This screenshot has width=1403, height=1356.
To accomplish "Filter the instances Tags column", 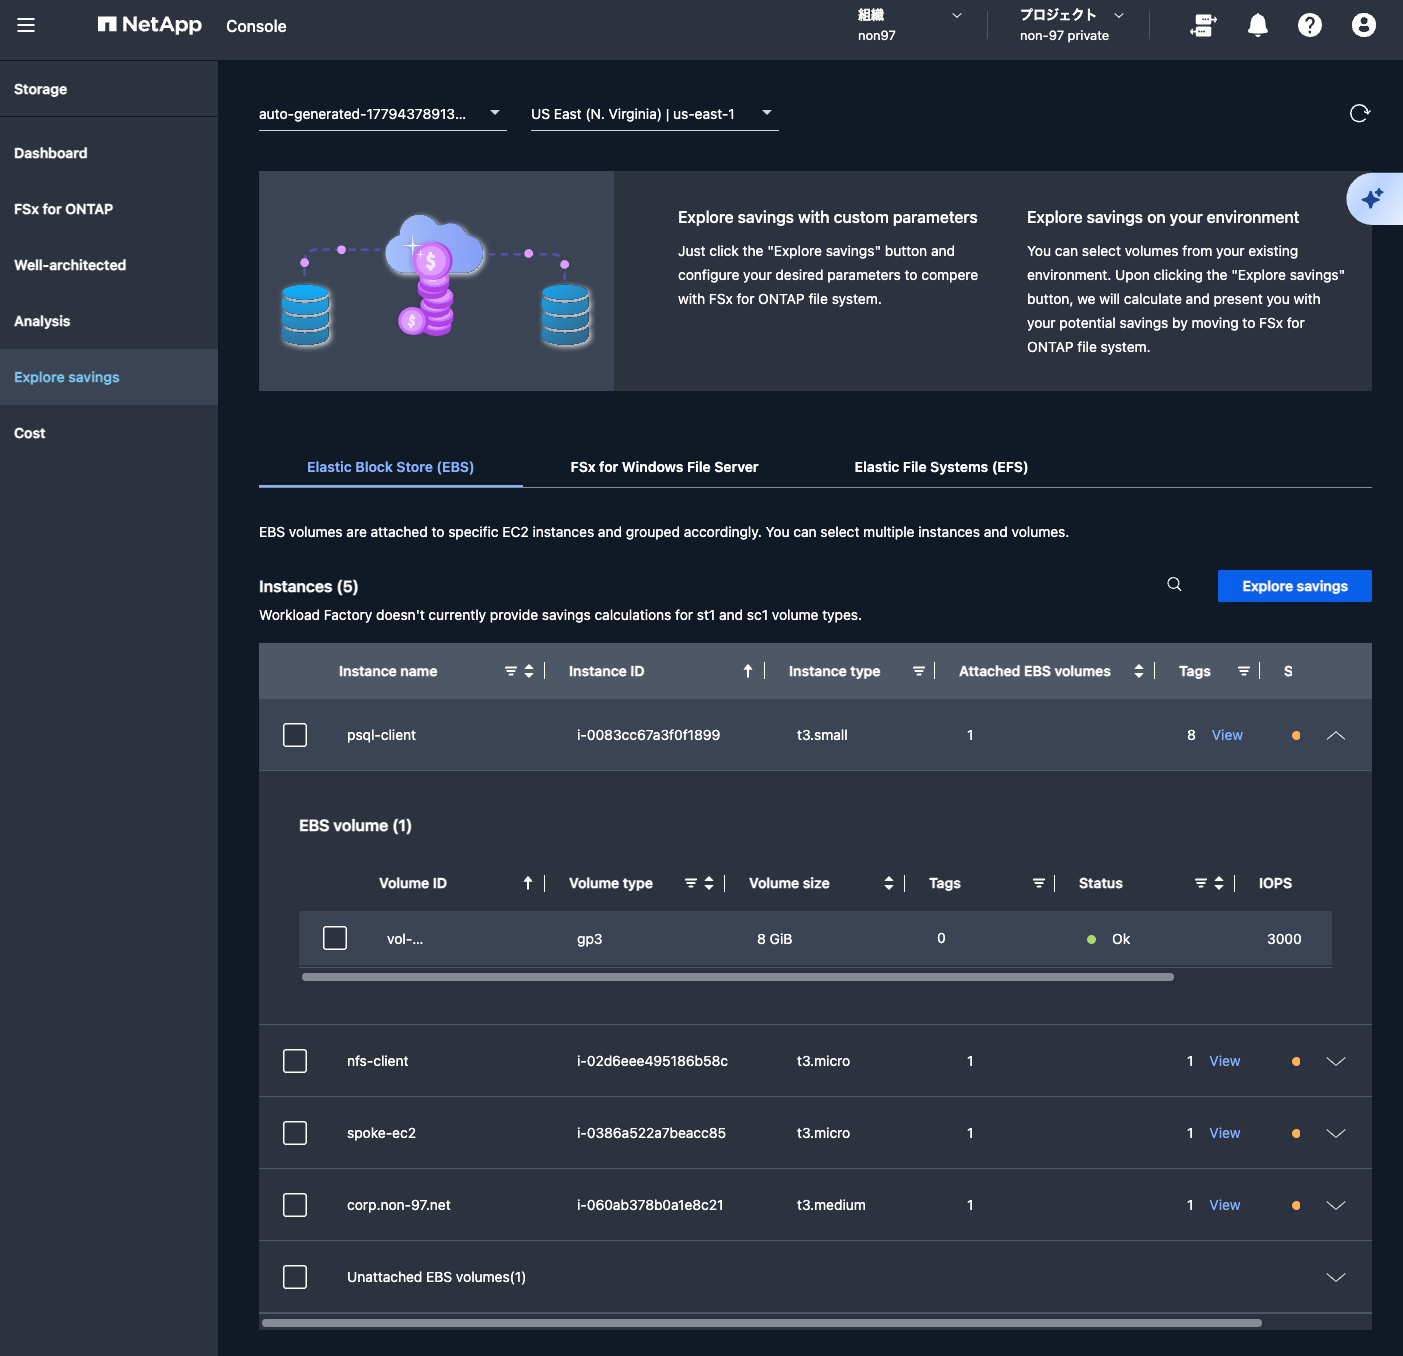I will [1244, 671].
